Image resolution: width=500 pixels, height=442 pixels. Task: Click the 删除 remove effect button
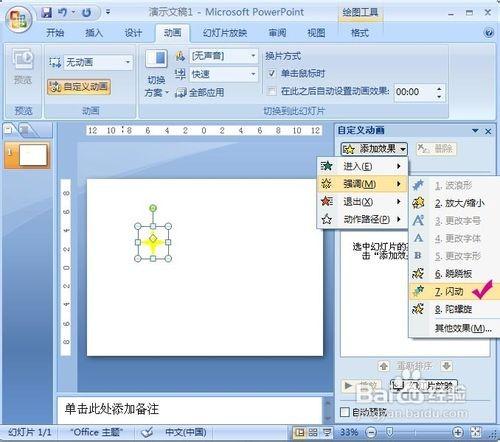[x=437, y=149]
